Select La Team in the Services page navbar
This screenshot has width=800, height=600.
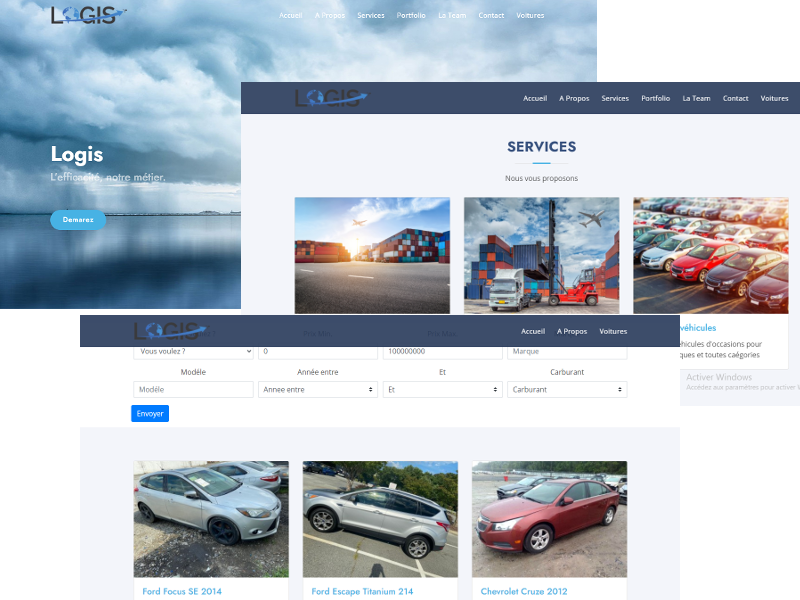[x=696, y=98]
